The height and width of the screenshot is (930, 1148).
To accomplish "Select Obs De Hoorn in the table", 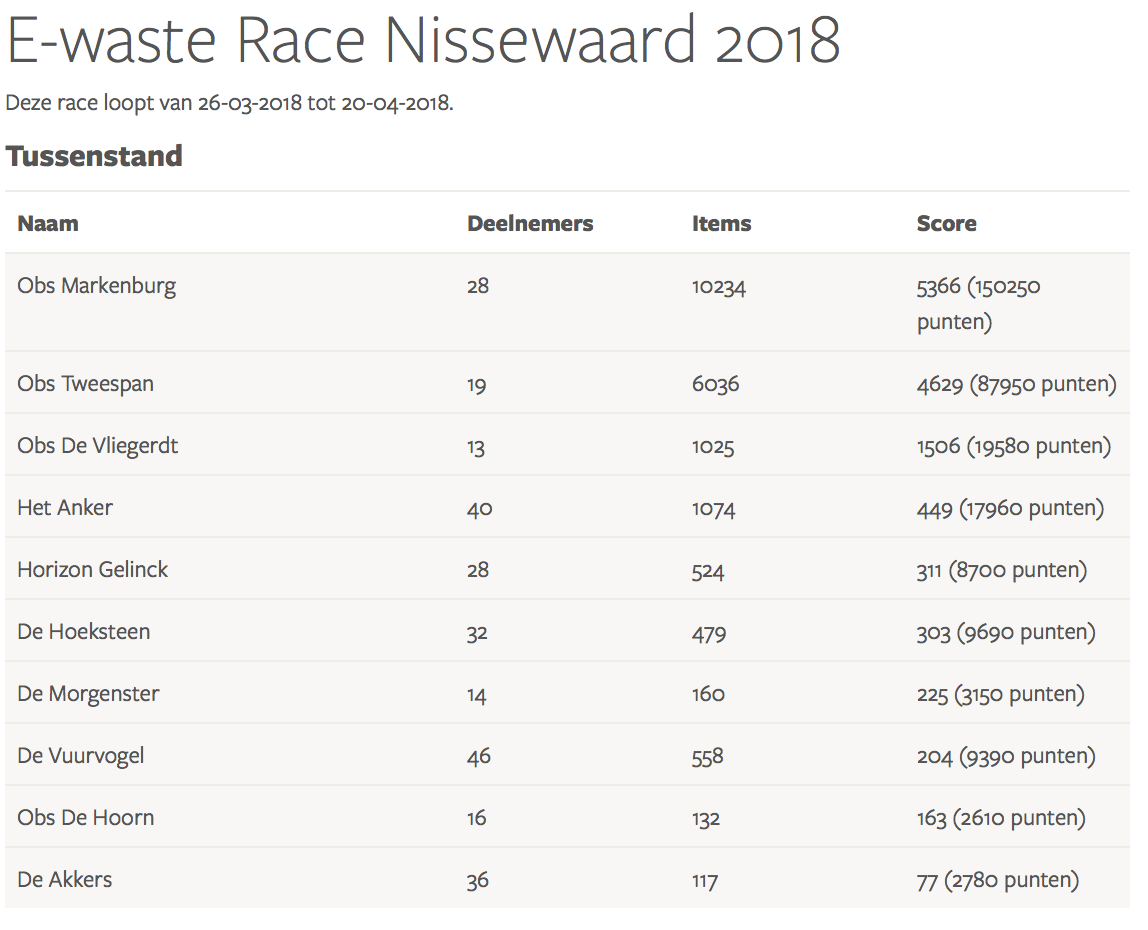I will (x=85, y=818).
